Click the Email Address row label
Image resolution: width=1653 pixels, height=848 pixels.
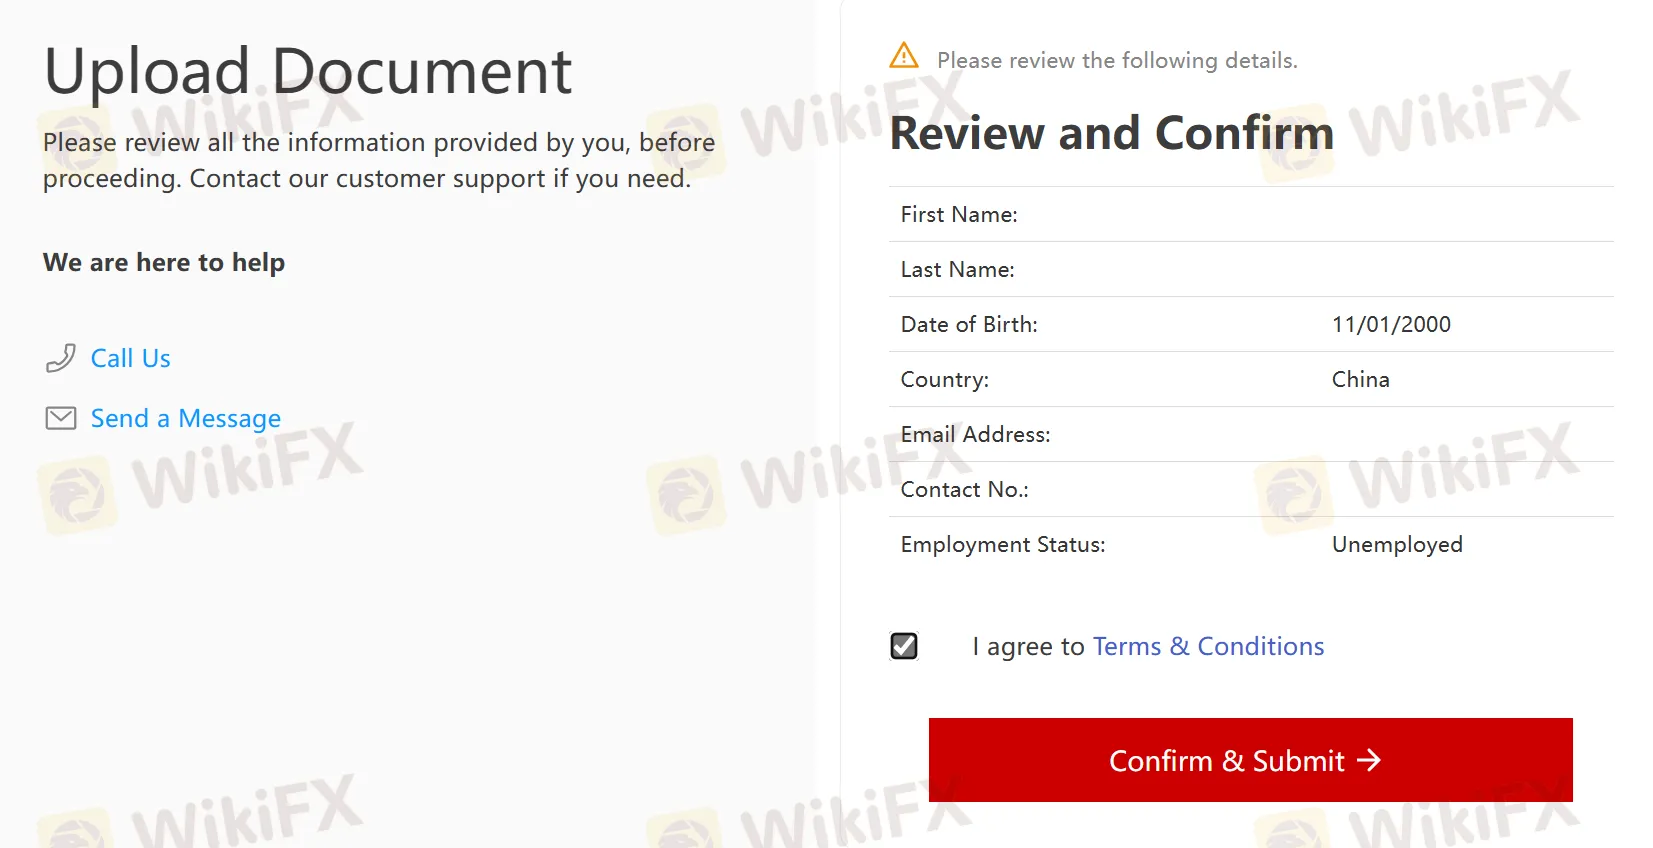[975, 434]
